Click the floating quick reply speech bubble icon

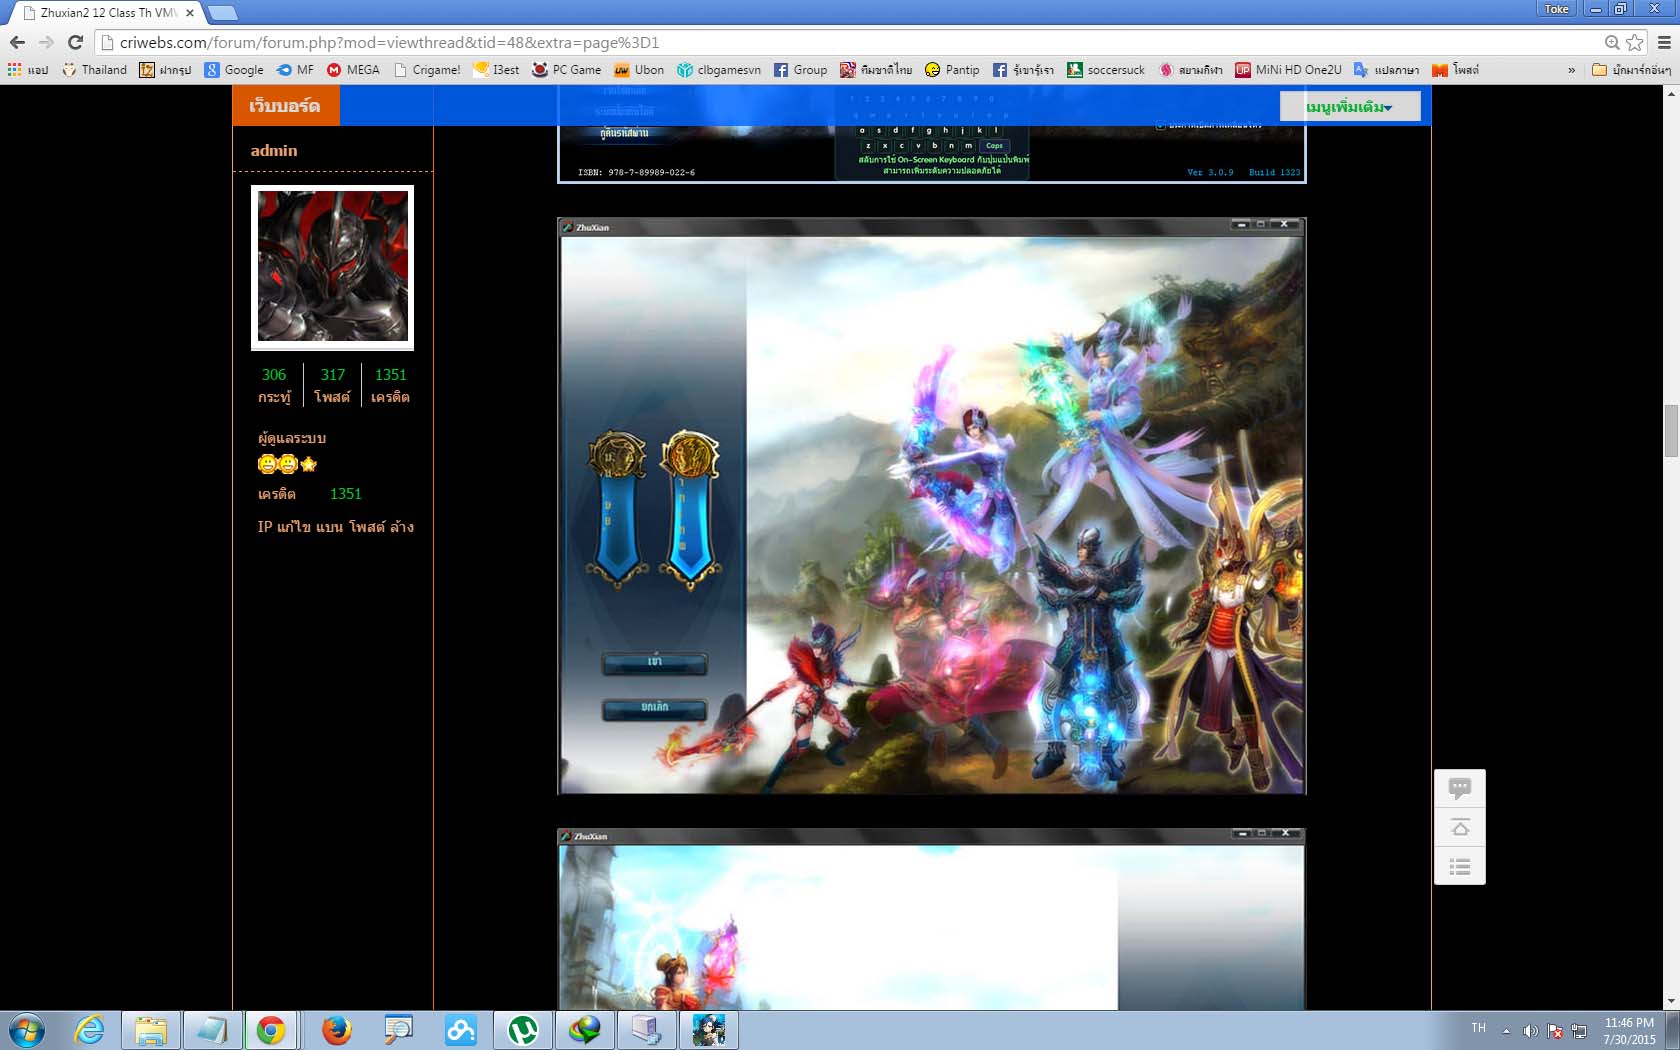click(x=1460, y=789)
